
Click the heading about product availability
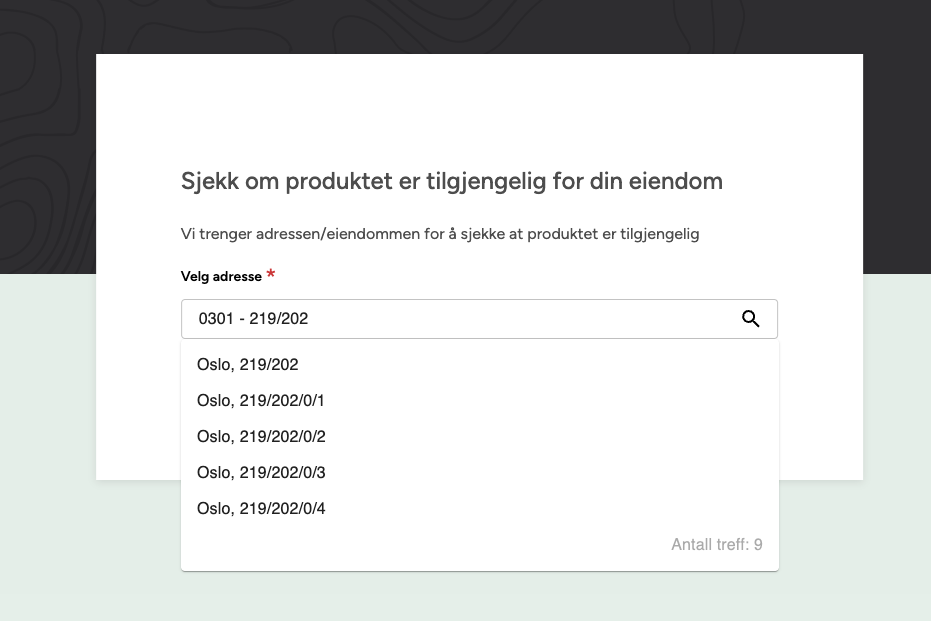tap(451, 181)
